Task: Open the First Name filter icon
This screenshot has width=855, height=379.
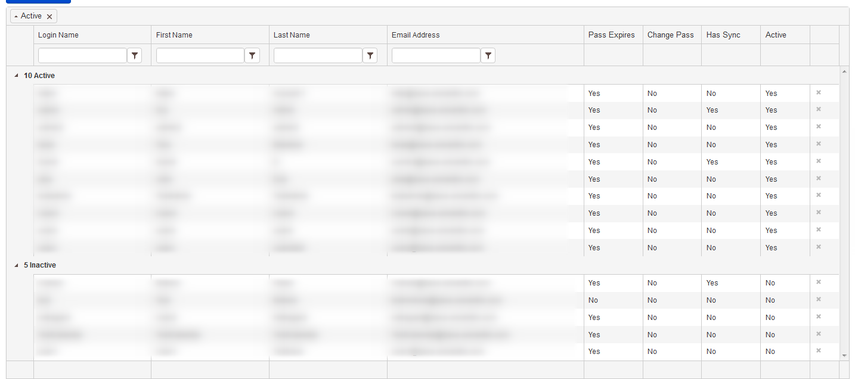Action: coord(252,56)
